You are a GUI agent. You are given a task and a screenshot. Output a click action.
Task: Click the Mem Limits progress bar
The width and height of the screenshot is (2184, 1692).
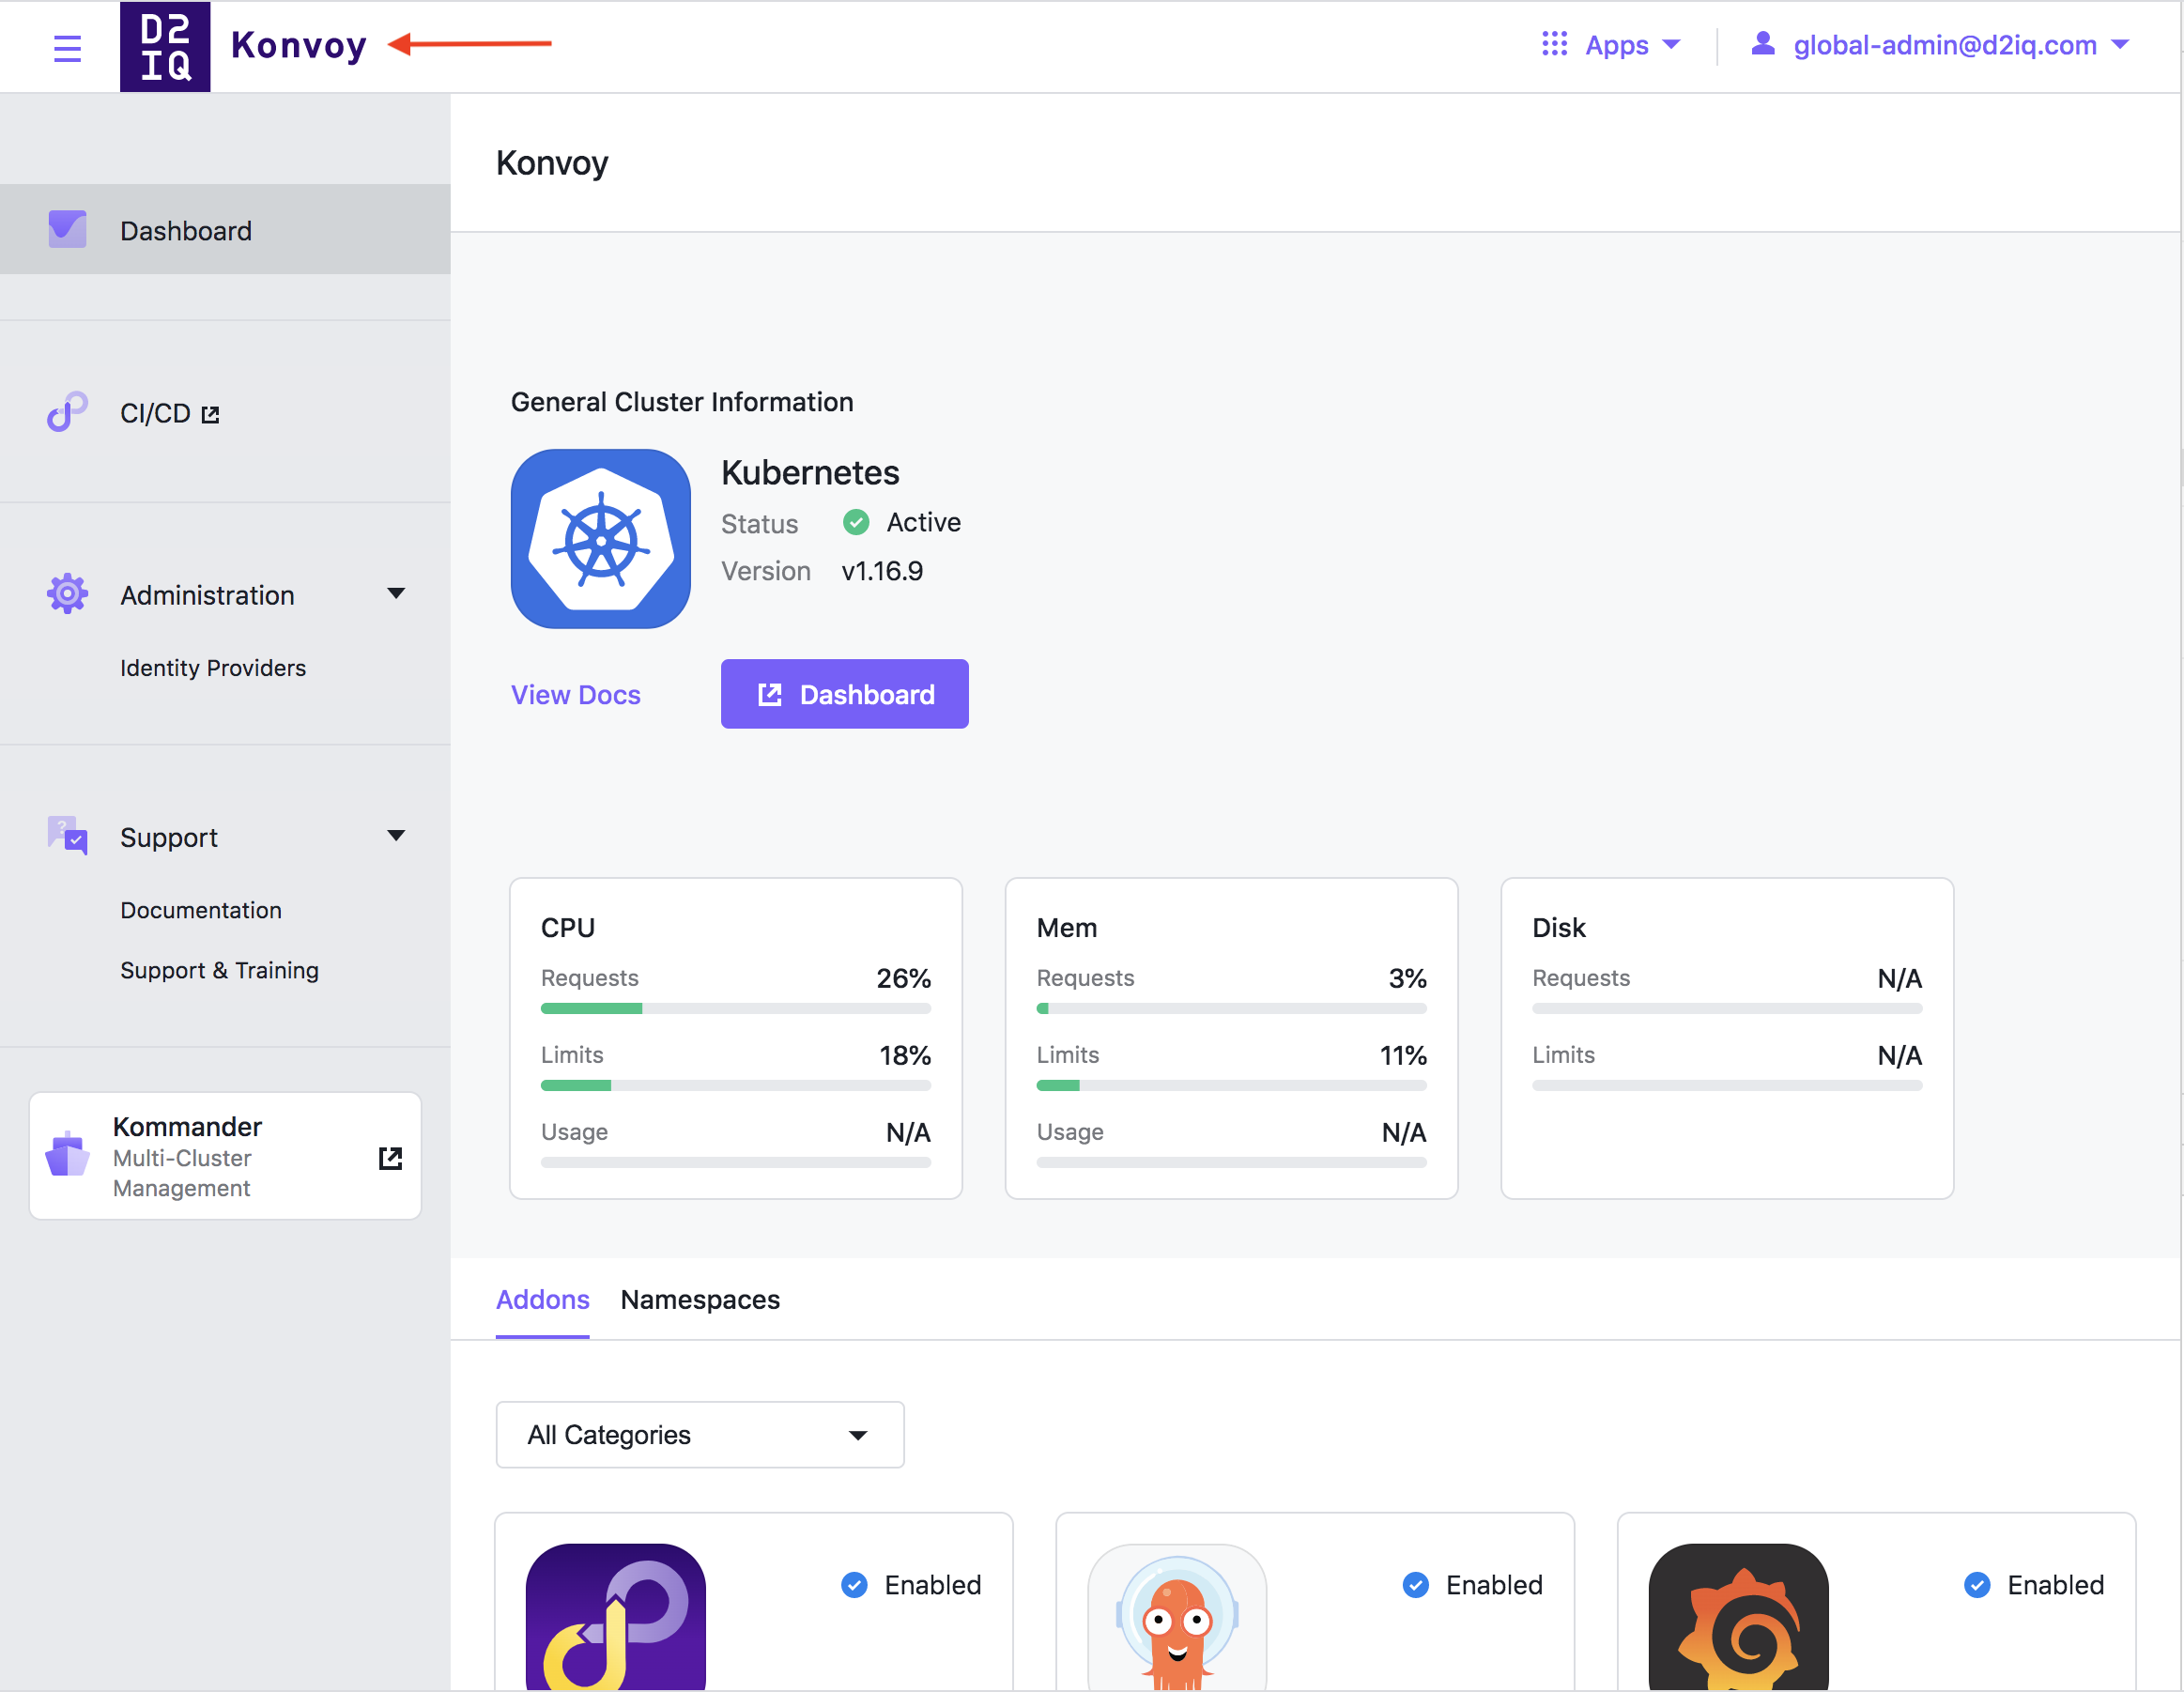pos(1232,1086)
